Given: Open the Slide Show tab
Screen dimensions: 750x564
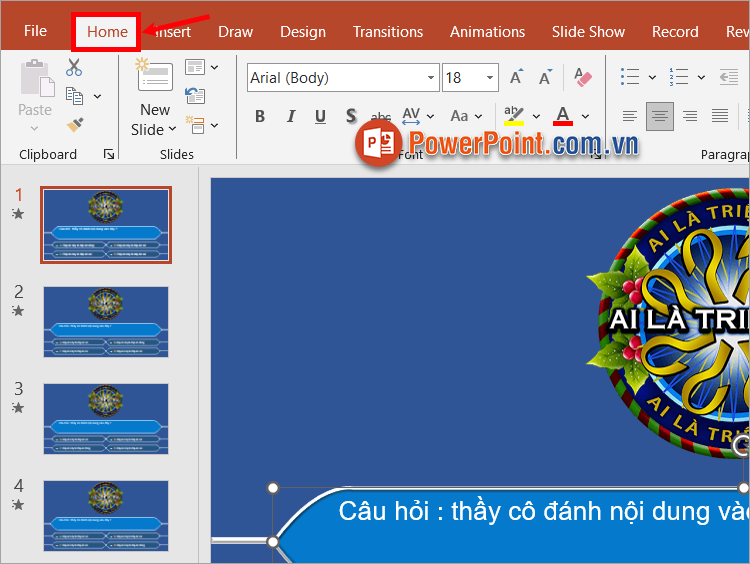Looking at the screenshot, I should click(588, 32).
